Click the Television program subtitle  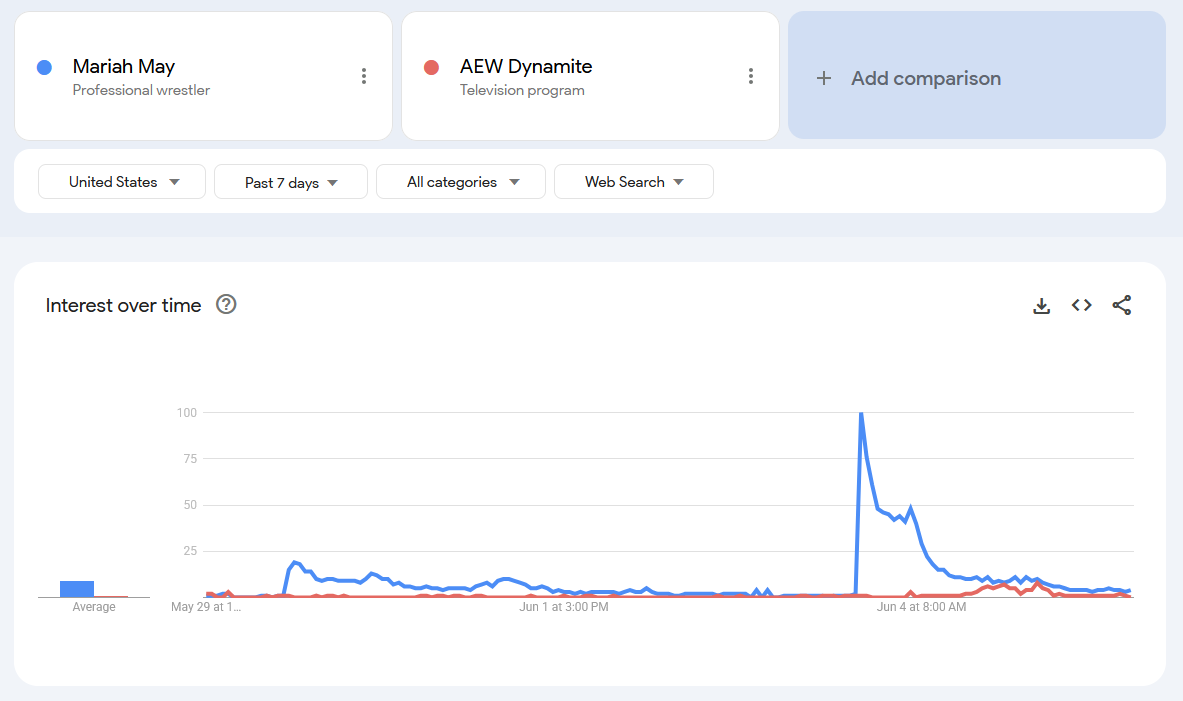(522, 90)
